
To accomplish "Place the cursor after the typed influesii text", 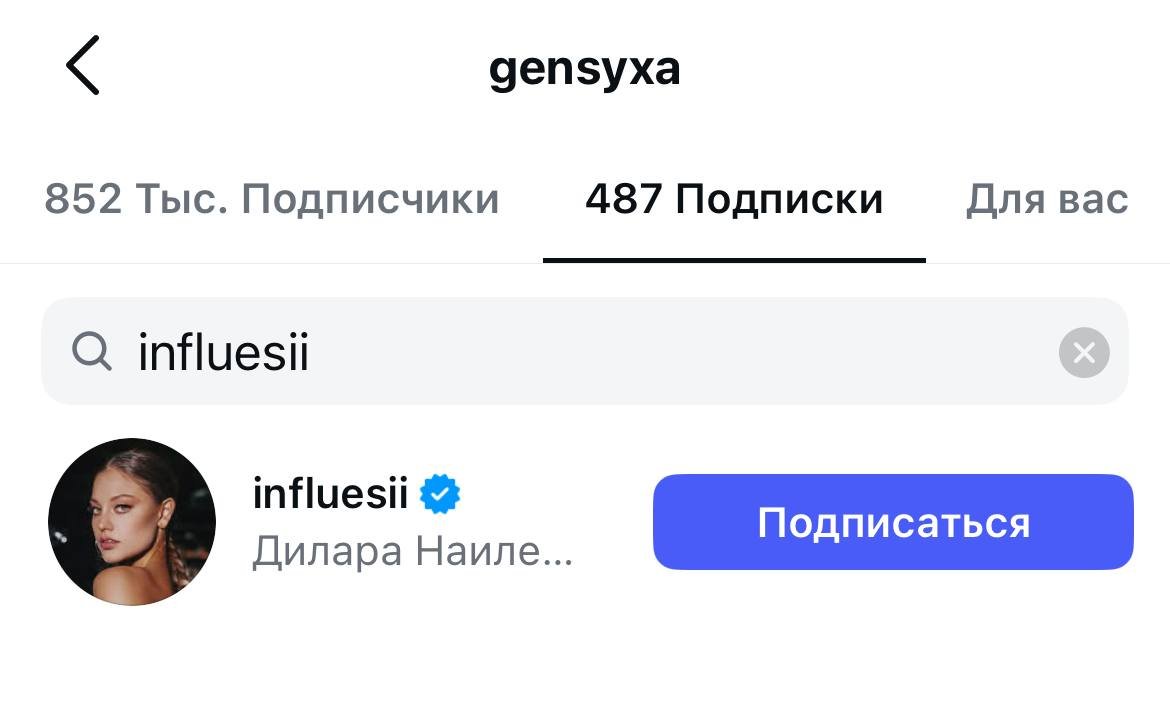I will 312,352.
